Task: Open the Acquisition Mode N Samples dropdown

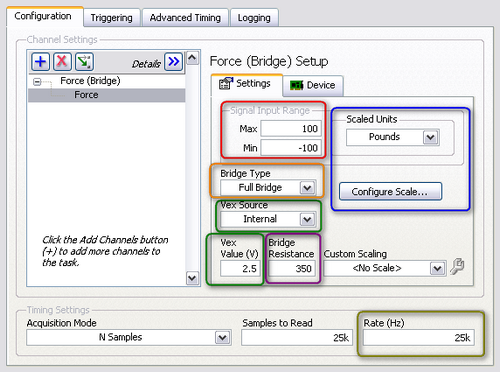Action: pos(129,337)
